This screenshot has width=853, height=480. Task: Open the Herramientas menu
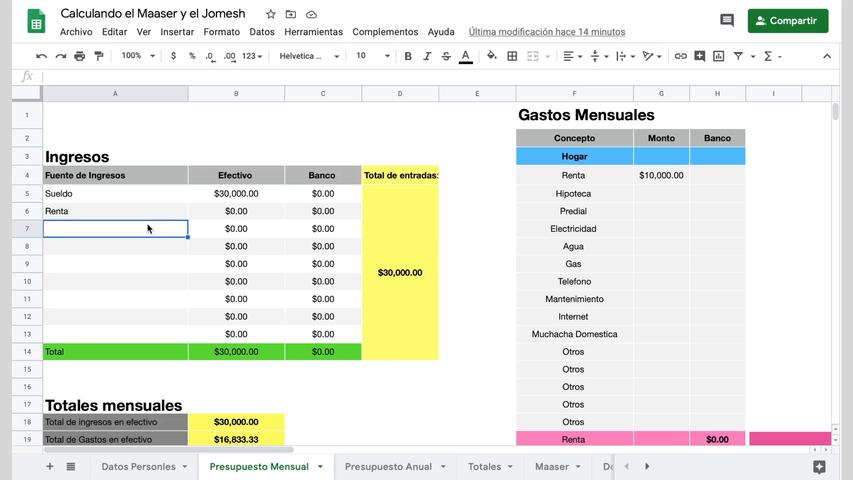(313, 32)
